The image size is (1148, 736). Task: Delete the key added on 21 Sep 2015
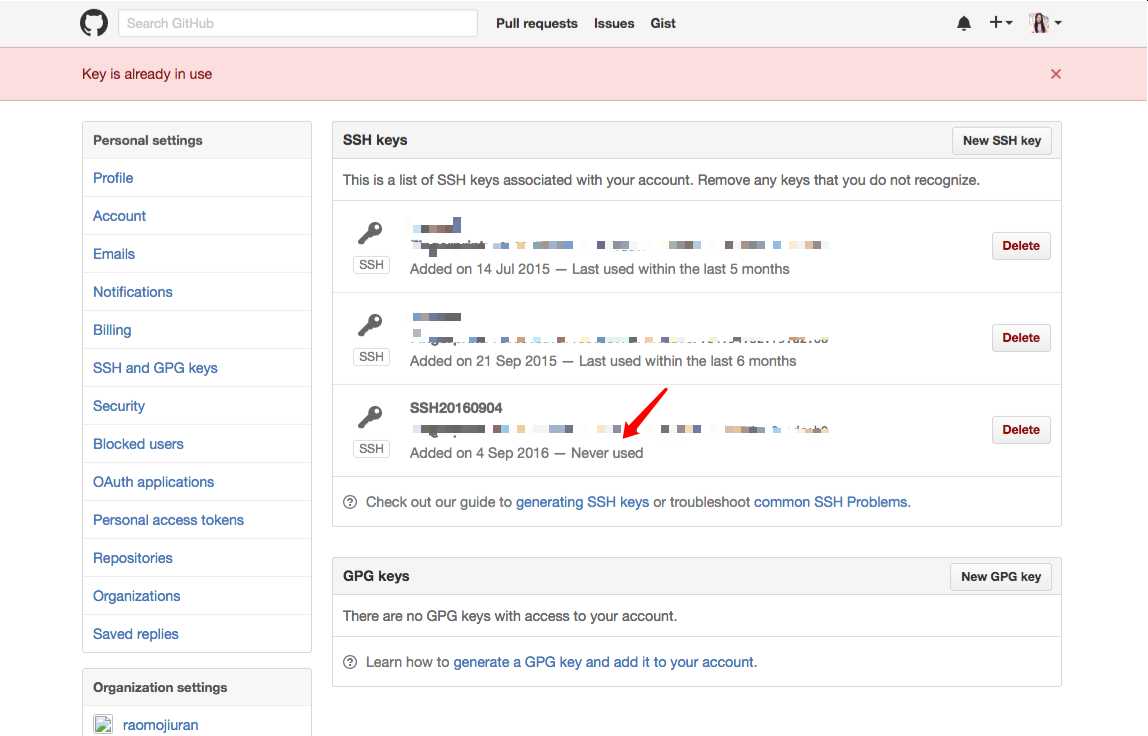tap(1021, 338)
